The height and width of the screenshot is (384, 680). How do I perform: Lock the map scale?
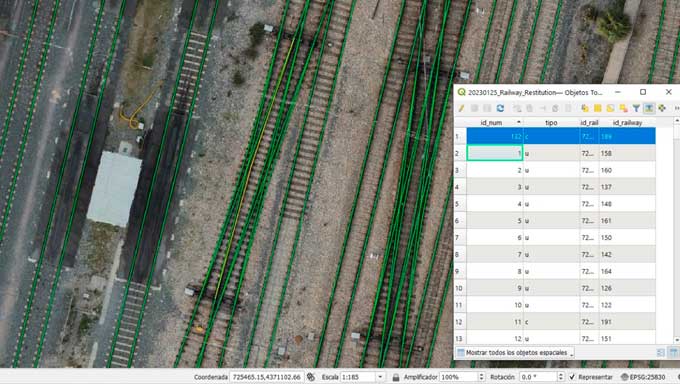(x=396, y=377)
